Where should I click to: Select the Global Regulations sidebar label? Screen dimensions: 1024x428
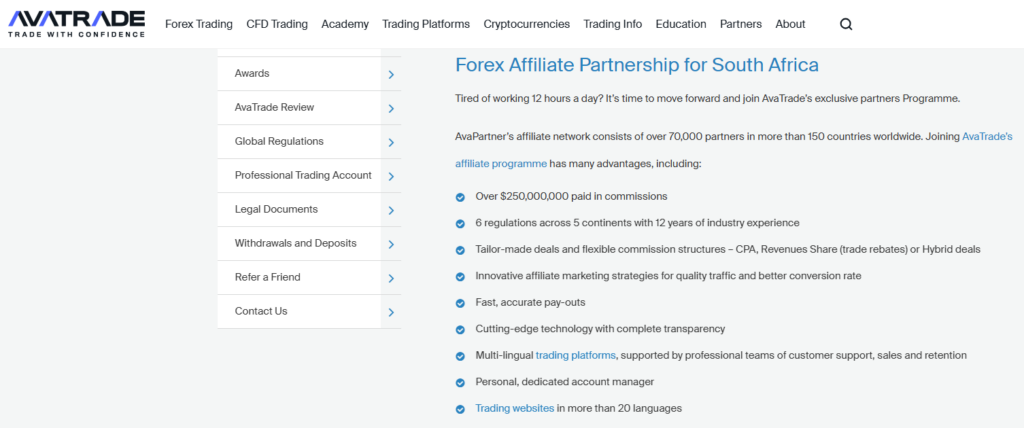click(x=279, y=141)
